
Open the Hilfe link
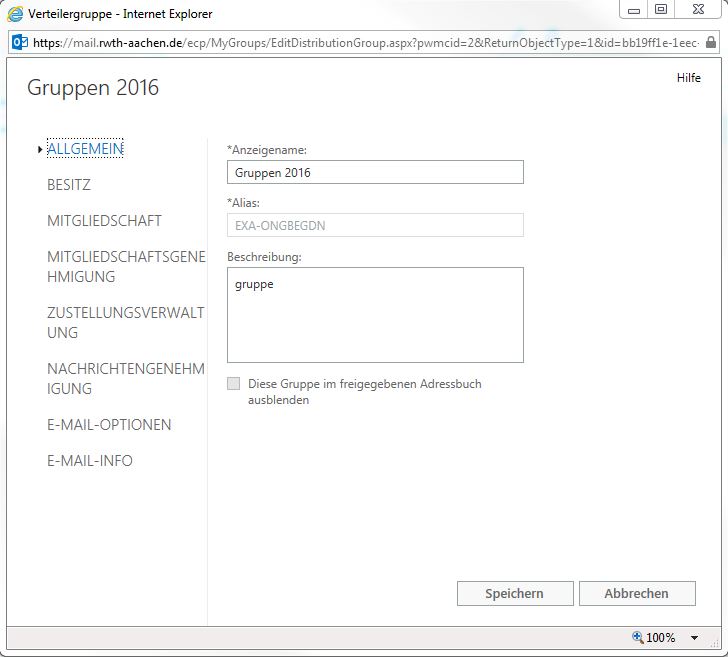click(688, 78)
